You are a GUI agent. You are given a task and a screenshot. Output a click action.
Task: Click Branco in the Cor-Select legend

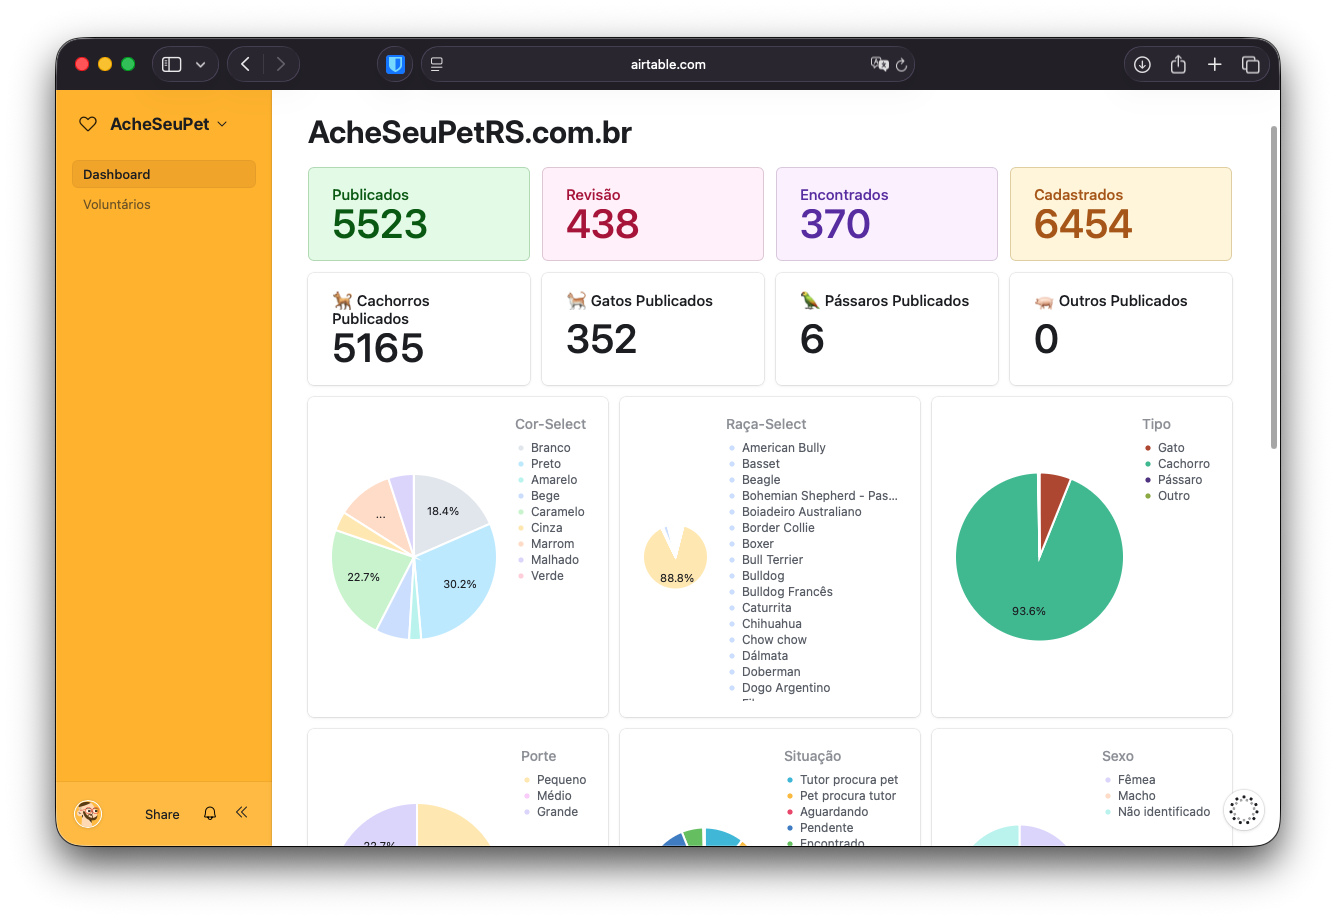point(550,448)
